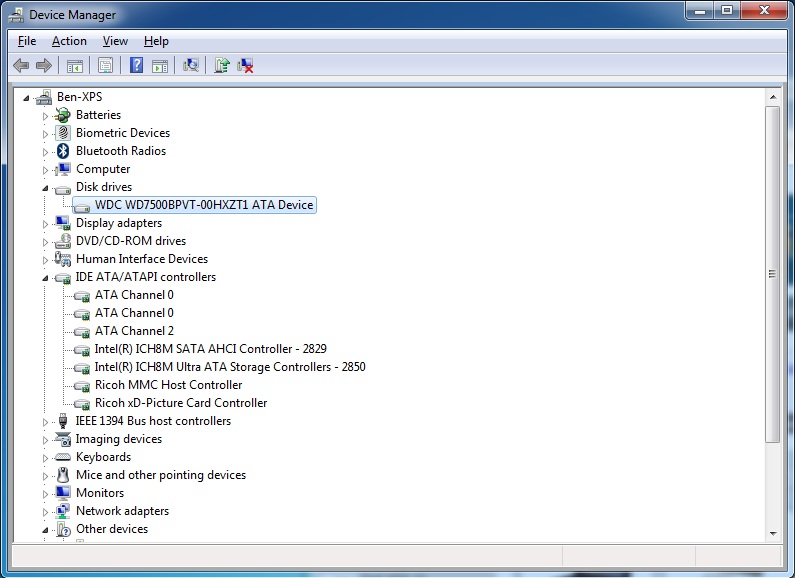This screenshot has width=796, height=578.
Task: Expand the Monitors category
Action: coord(45,494)
